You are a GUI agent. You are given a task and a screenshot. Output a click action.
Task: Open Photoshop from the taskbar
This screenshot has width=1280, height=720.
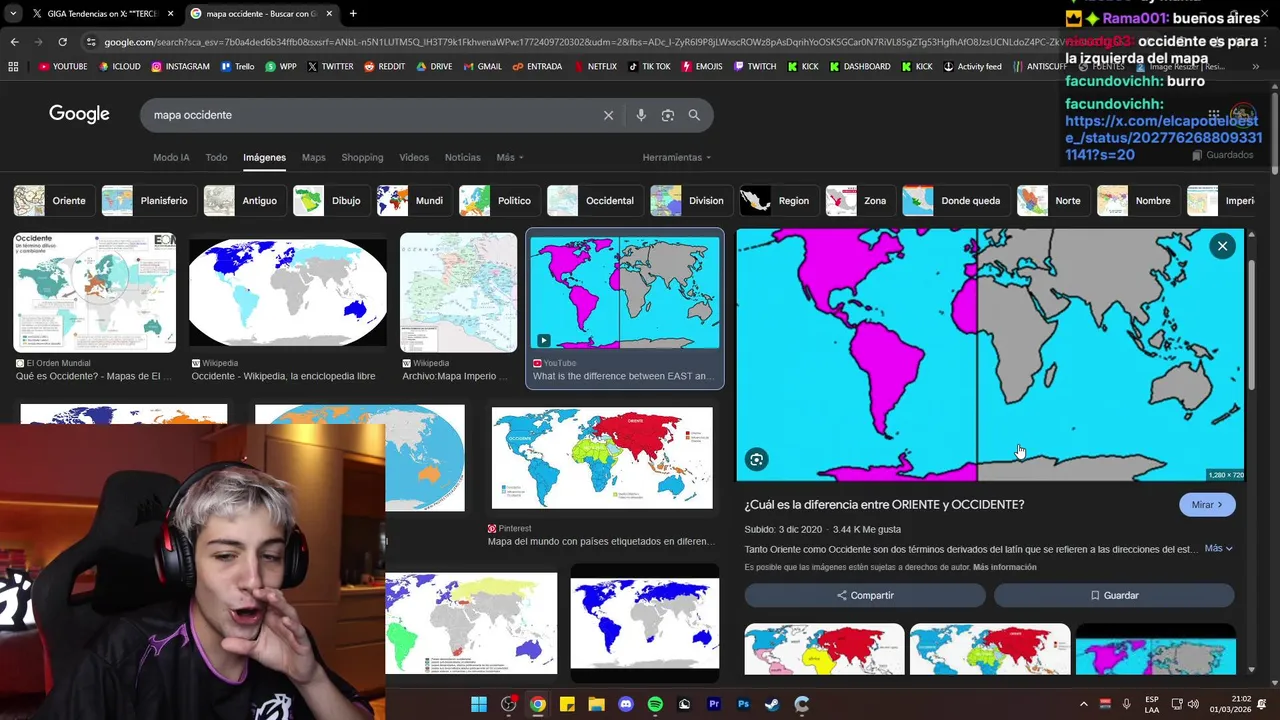pyautogui.click(x=743, y=704)
